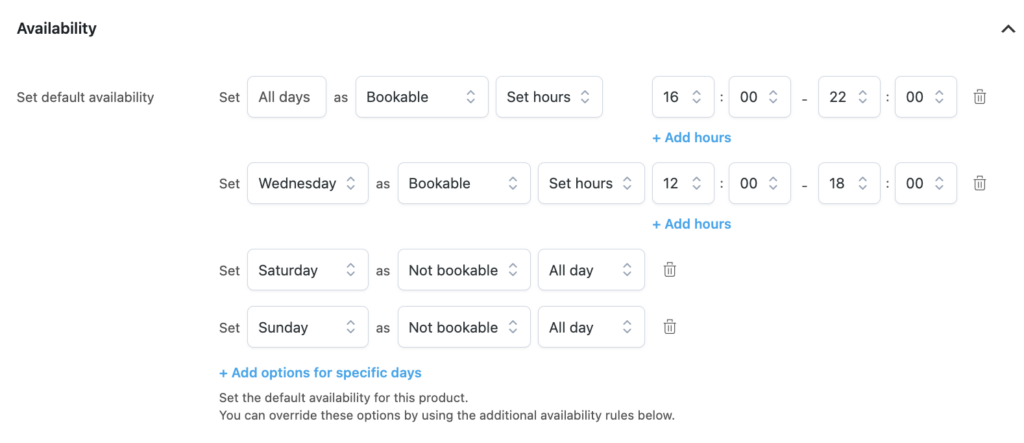Add hours under All days rule
The width and height of the screenshot is (1024, 443).
(692, 138)
